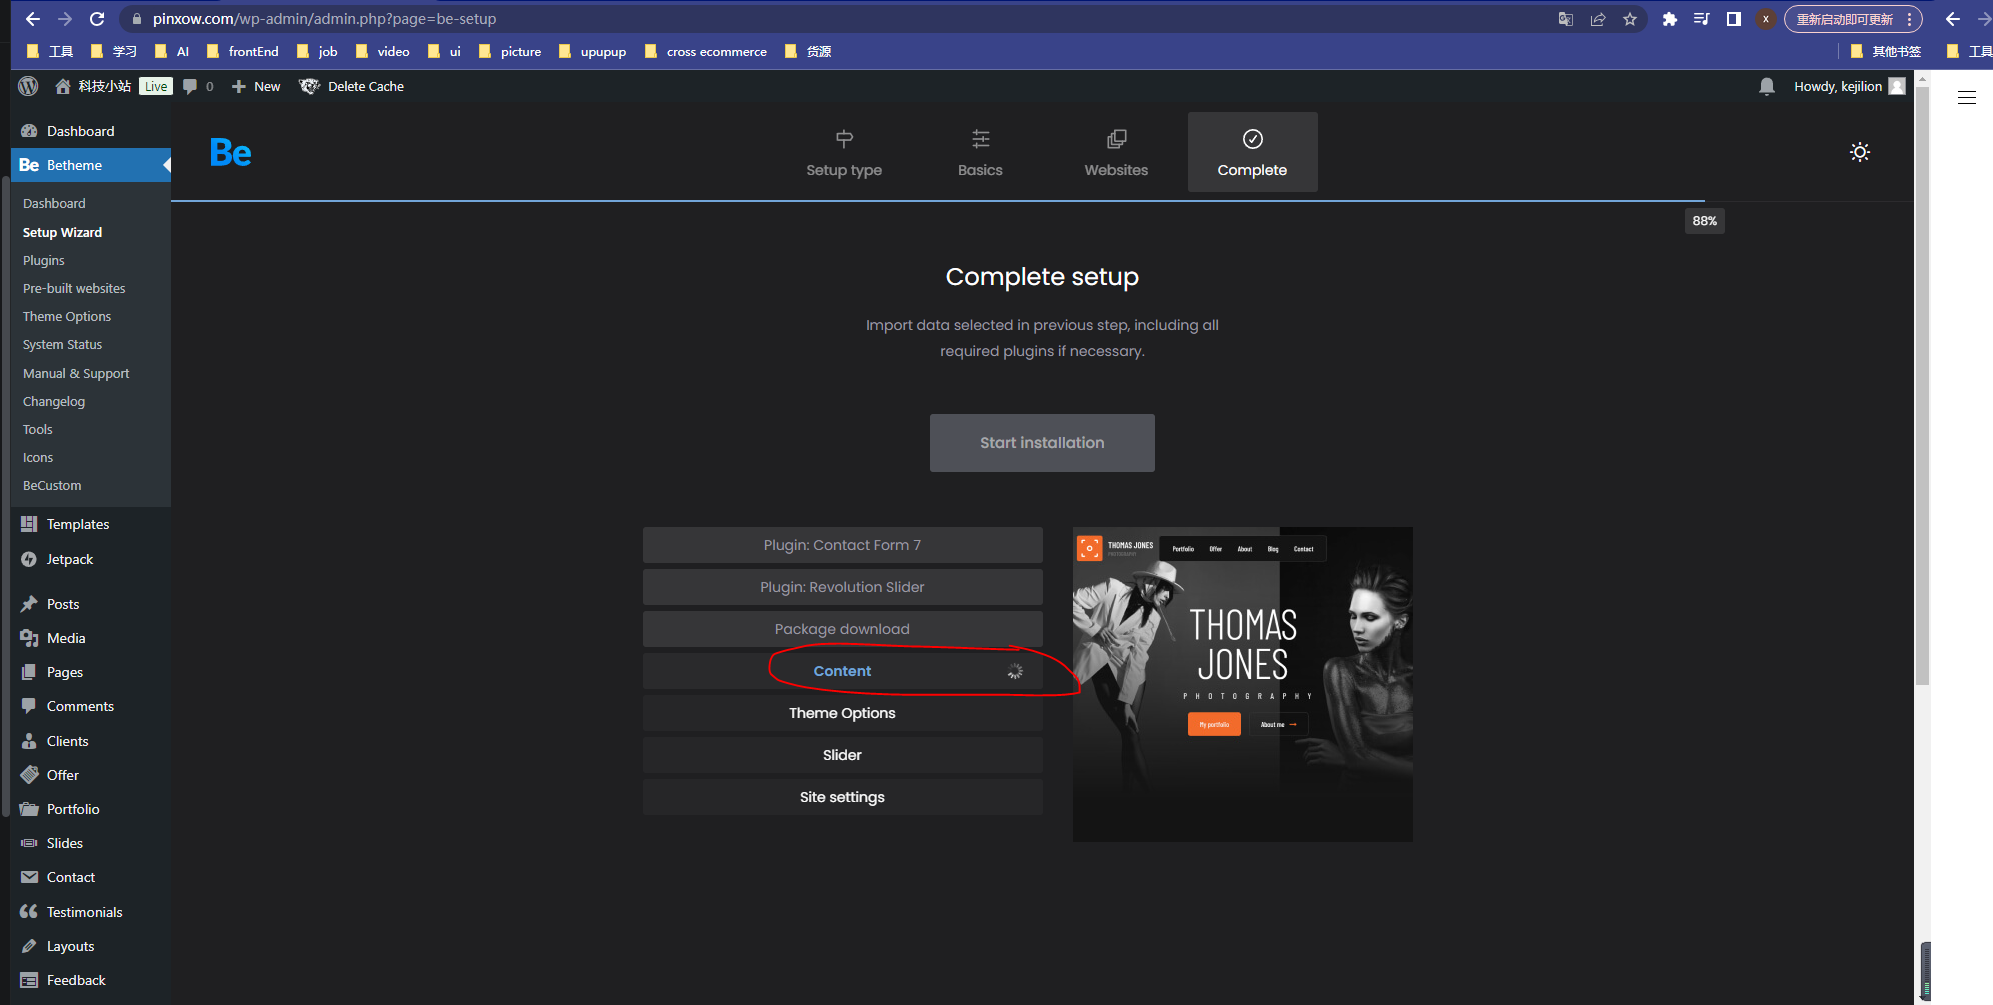Open the browser extensions puzzle icon
This screenshot has width=1993, height=1005.
[1669, 19]
